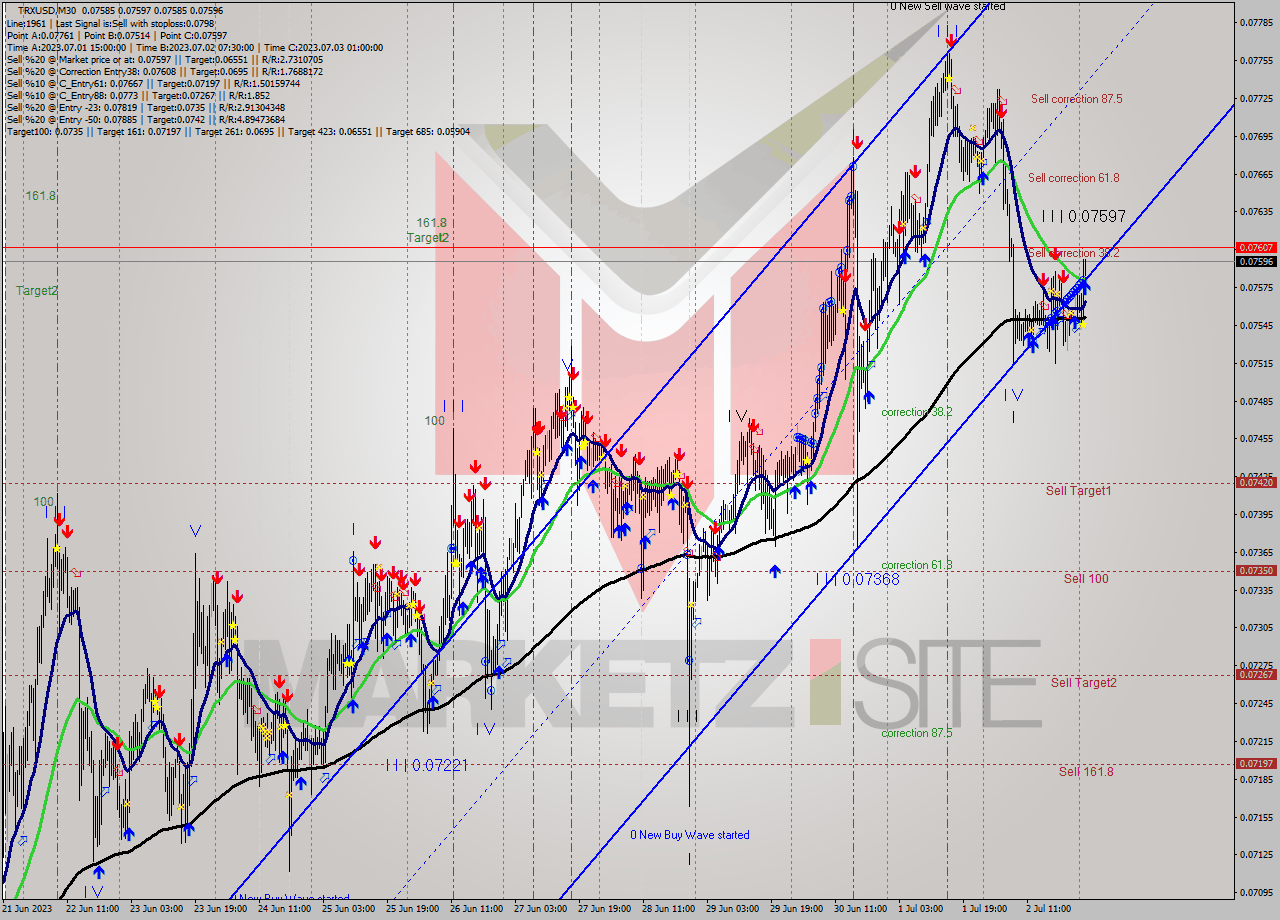Image resolution: width=1280 pixels, height=920 pixels.
Task: Click the 0.07515 price axis value
Action: pos(1257,363)
